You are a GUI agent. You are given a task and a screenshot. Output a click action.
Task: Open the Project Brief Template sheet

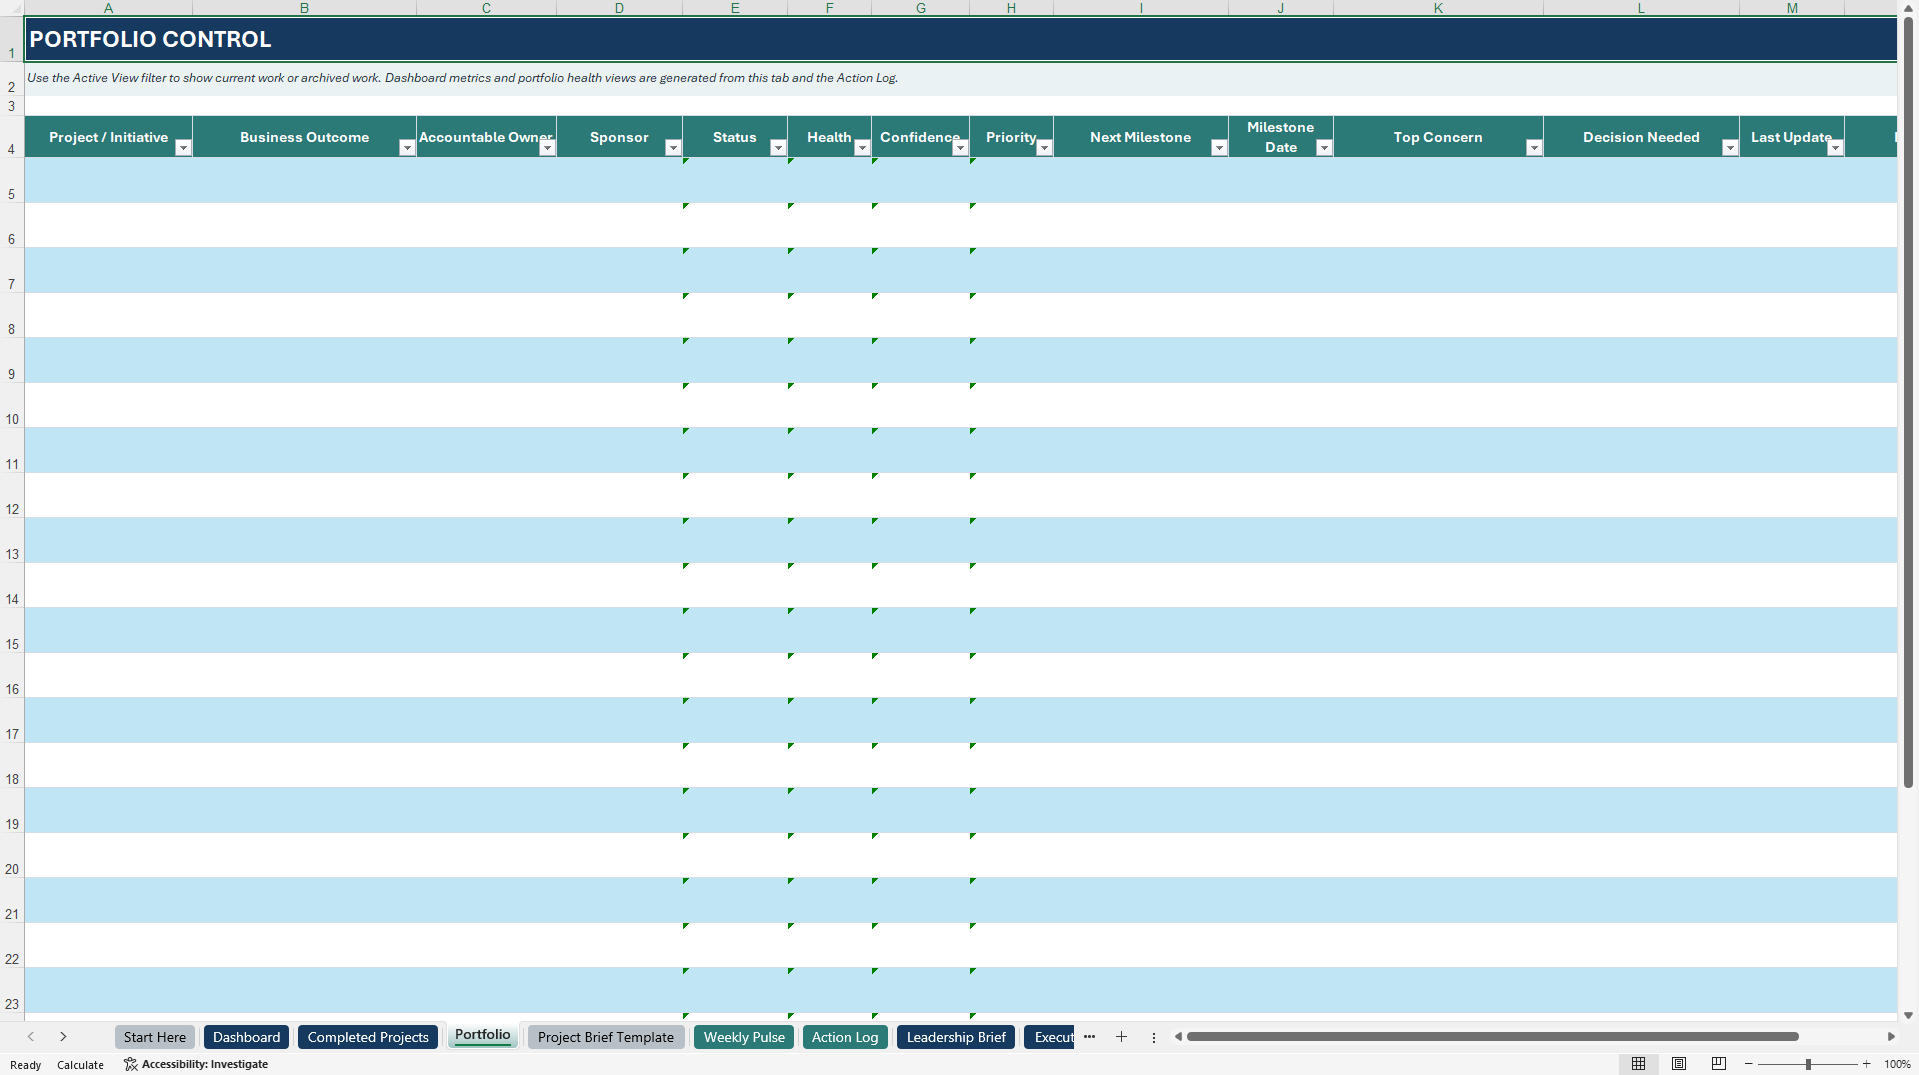coord(606,1037)
